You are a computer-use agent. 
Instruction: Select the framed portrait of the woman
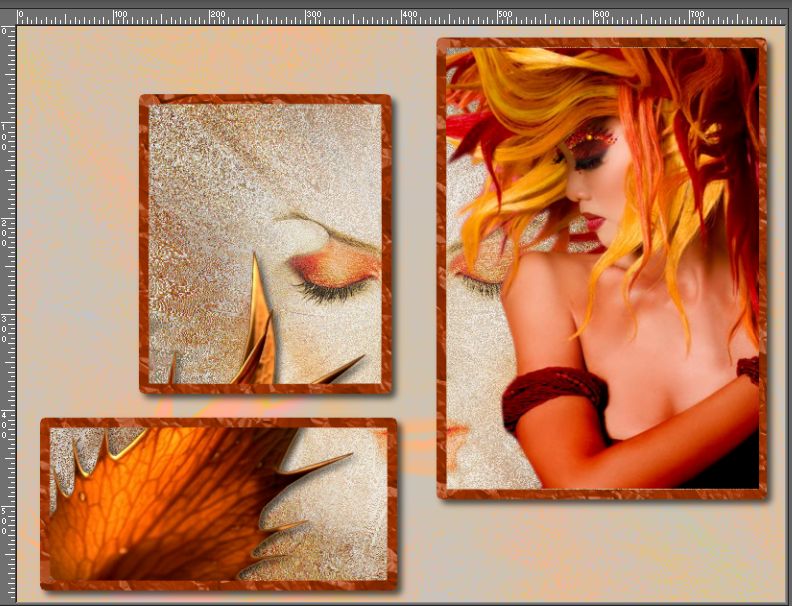601,268
